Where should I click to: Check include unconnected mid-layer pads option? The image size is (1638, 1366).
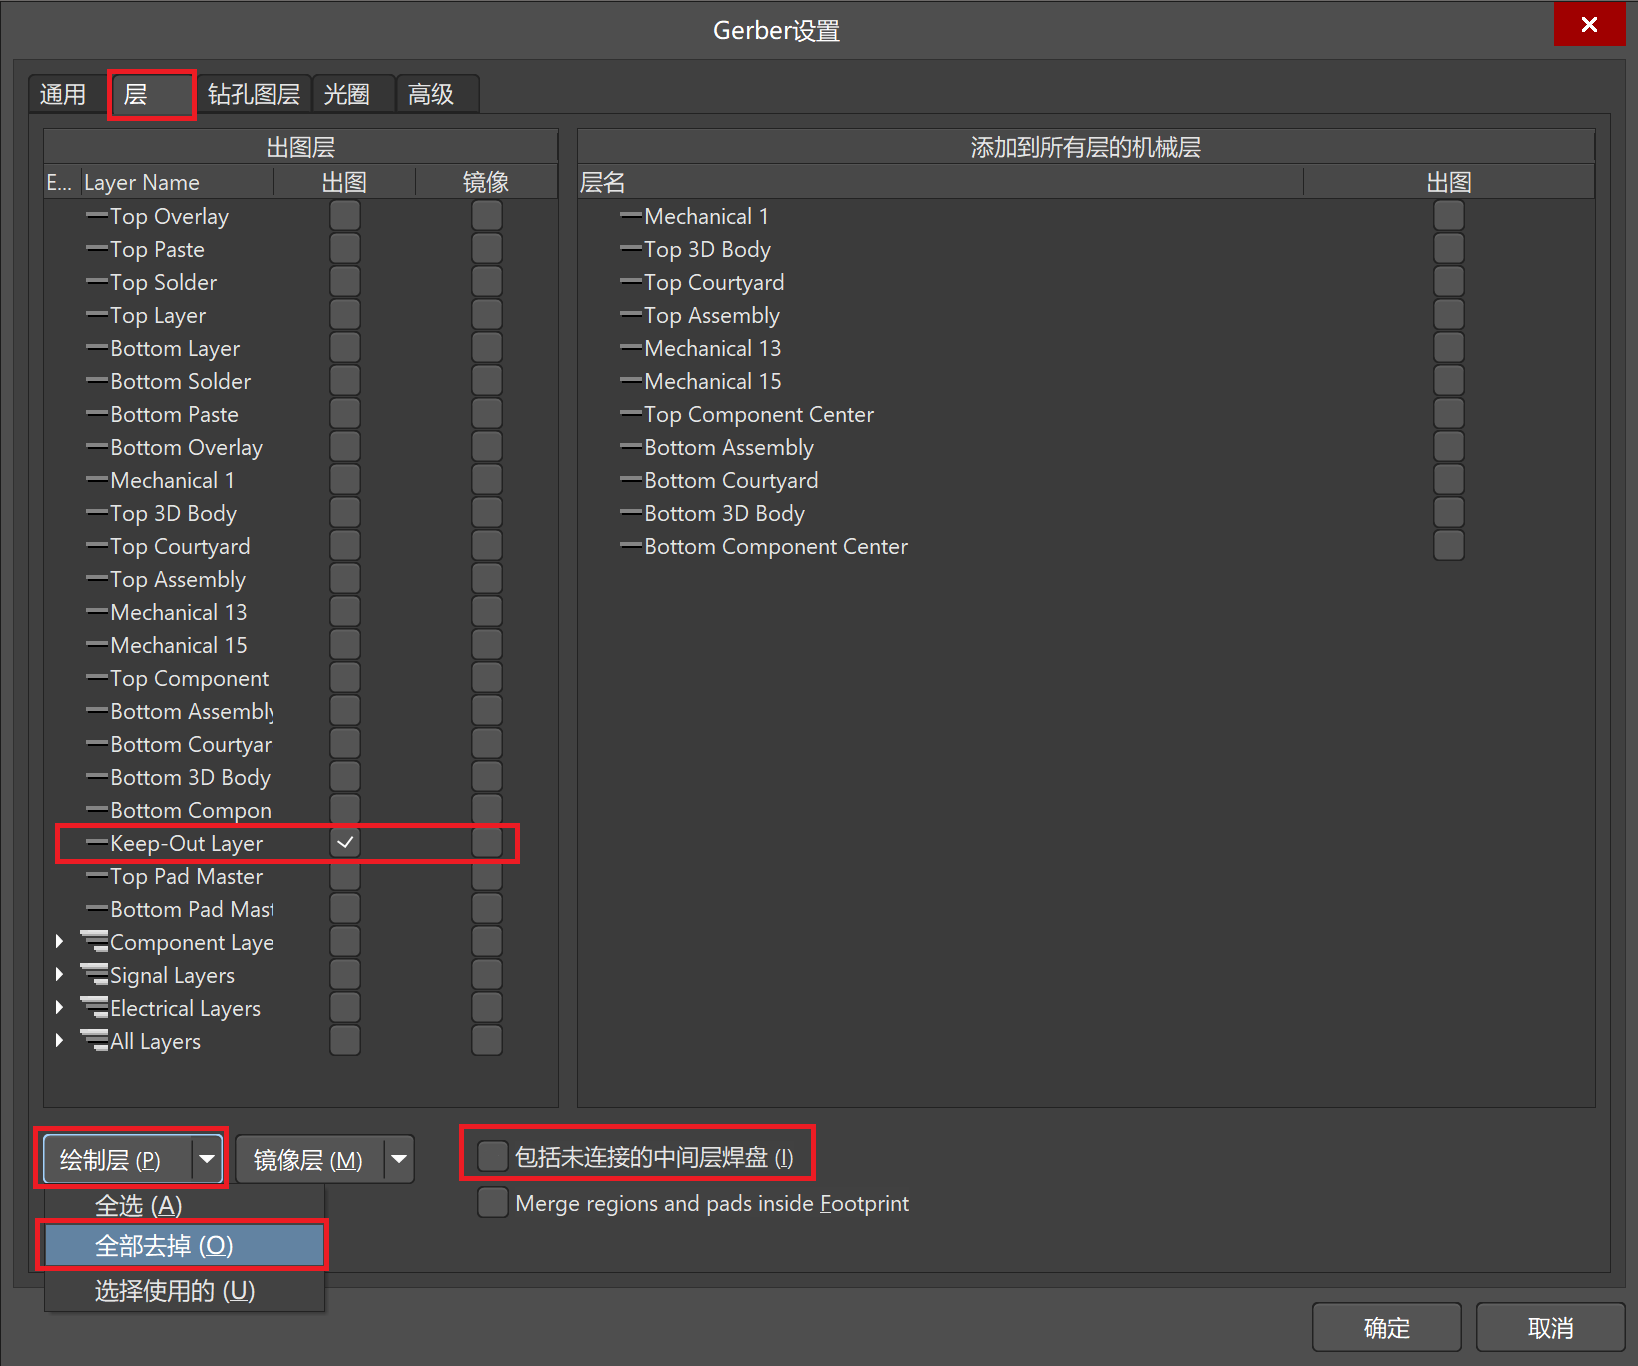(493, 1157)
